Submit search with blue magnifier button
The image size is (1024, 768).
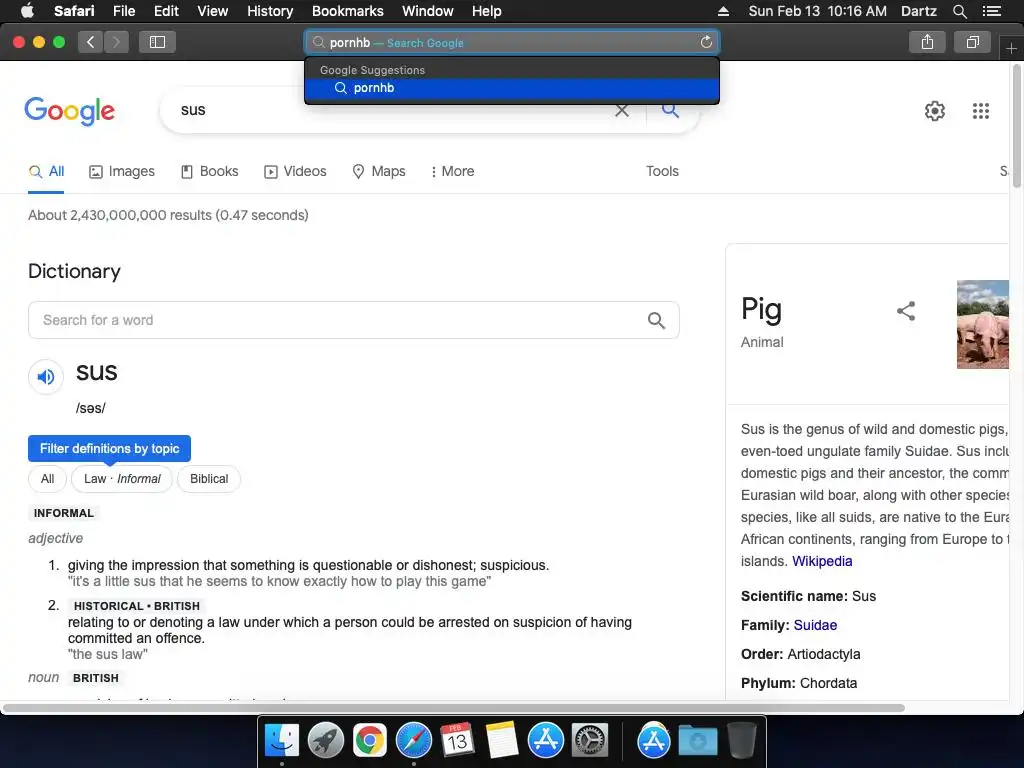[670, 110]
